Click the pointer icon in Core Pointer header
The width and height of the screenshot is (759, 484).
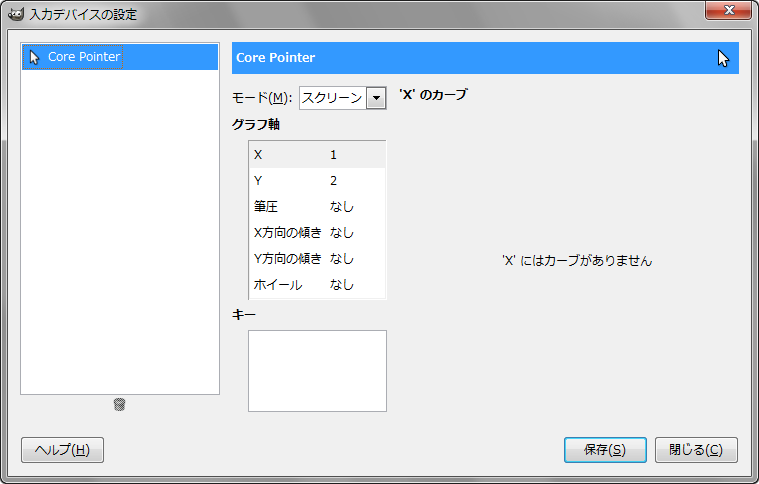point(723,58)
